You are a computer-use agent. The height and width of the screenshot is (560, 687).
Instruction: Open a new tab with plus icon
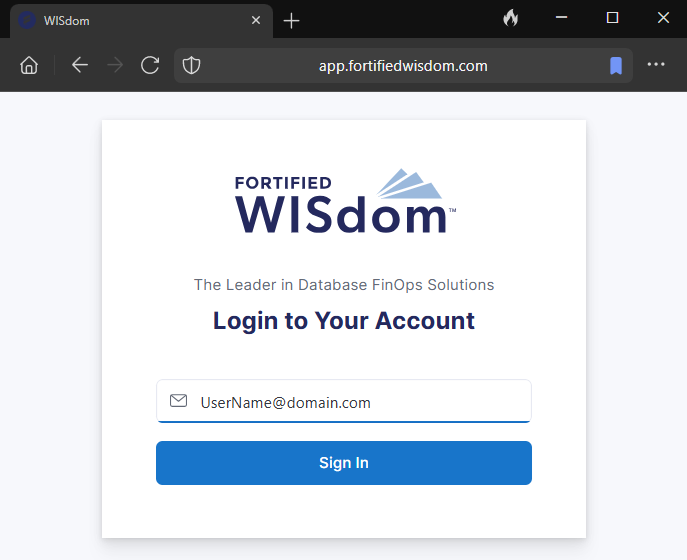tap(291, 21)
